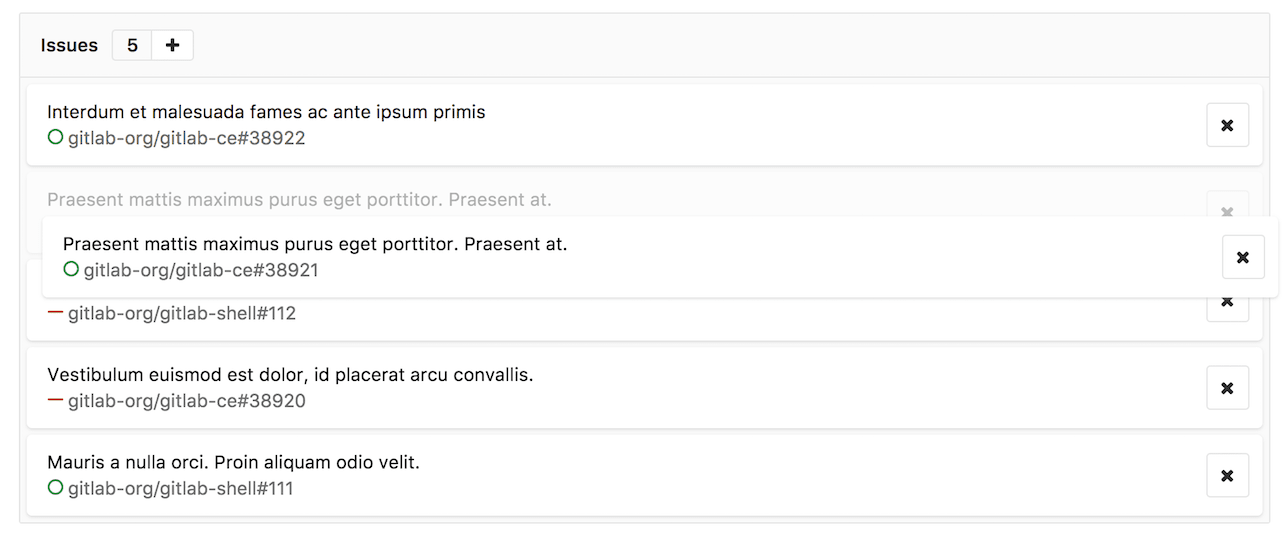The width and height of the screenshot is (1288, 536).
Task: Click the open status icon of gitlab-ce#38922
Action: pyautogui.click(x=56, y=137)
